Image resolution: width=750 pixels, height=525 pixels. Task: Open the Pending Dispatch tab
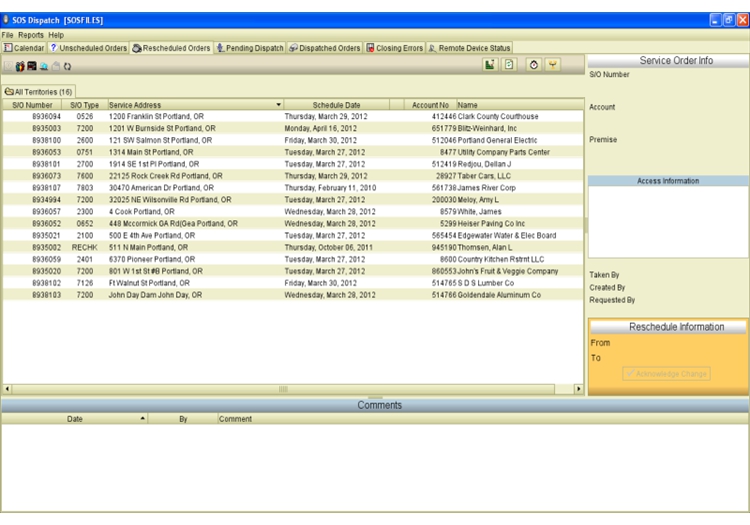tap(250, 48)
